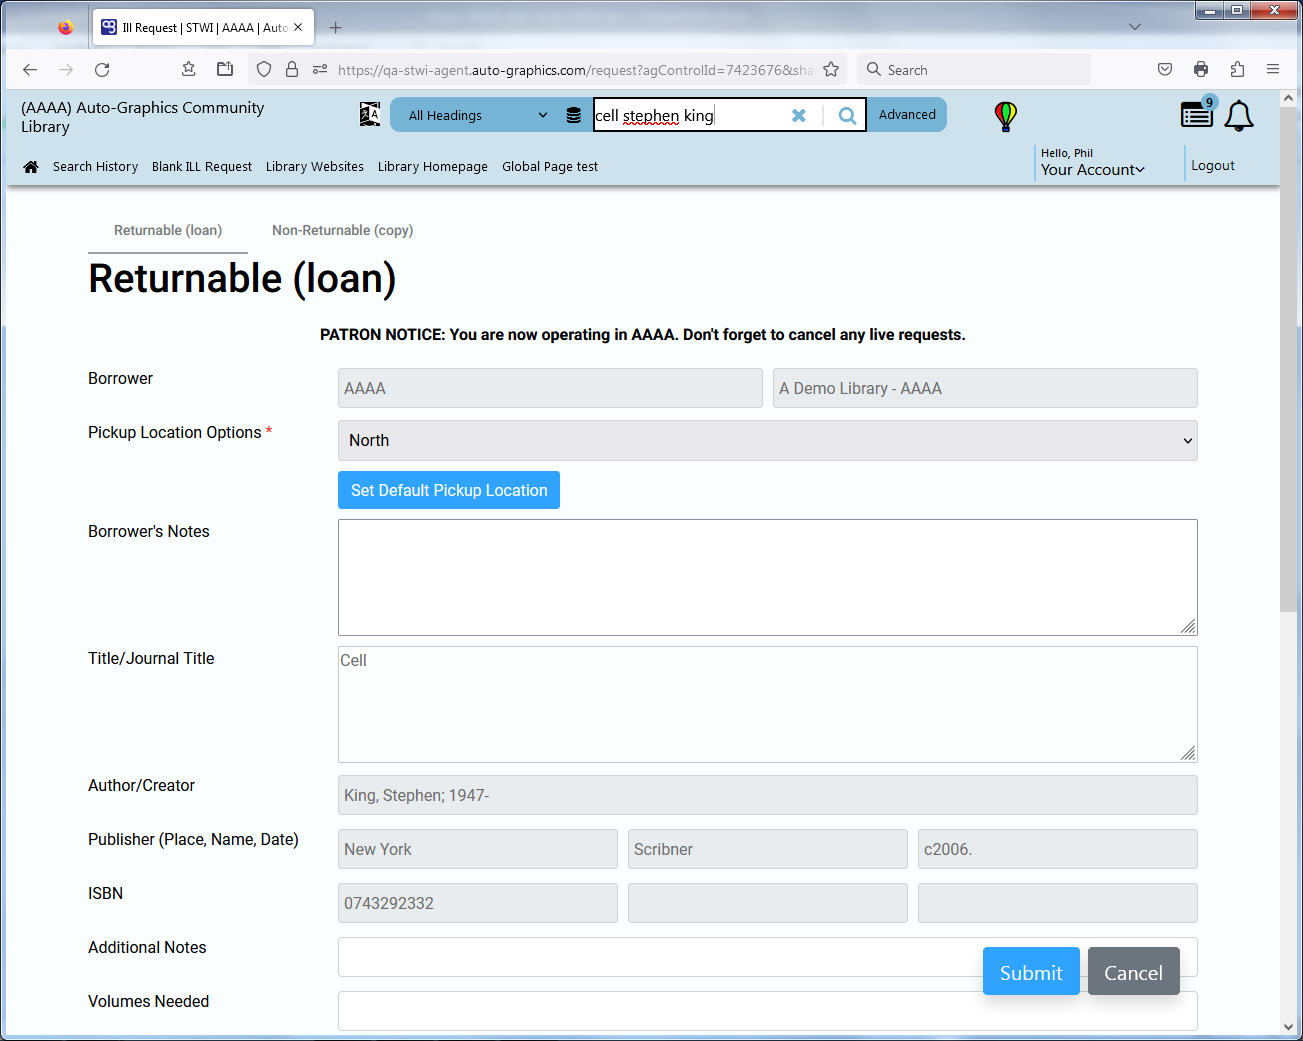The height and width of the screenshot is (1041, 1303).
Task: Open the extensions puzzle icon
Action: (x=1237, y=69)
